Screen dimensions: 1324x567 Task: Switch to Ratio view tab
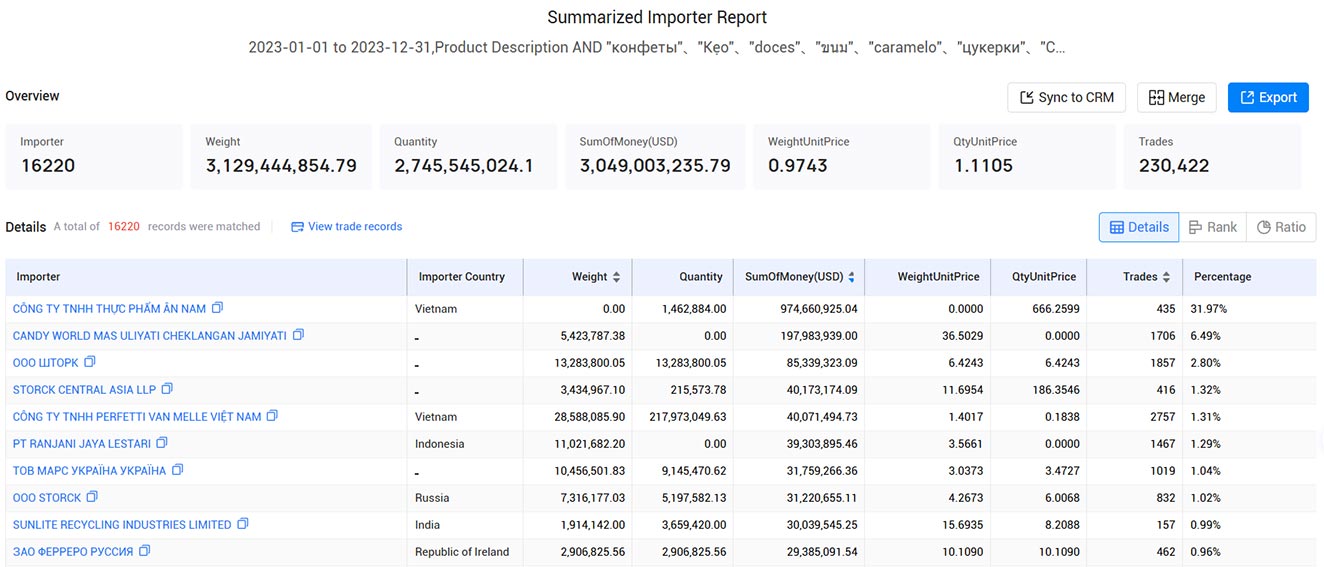click(x=1281, y=227)
